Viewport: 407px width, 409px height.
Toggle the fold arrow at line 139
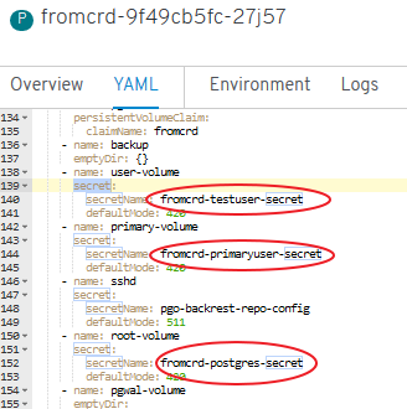coord(25,186)
